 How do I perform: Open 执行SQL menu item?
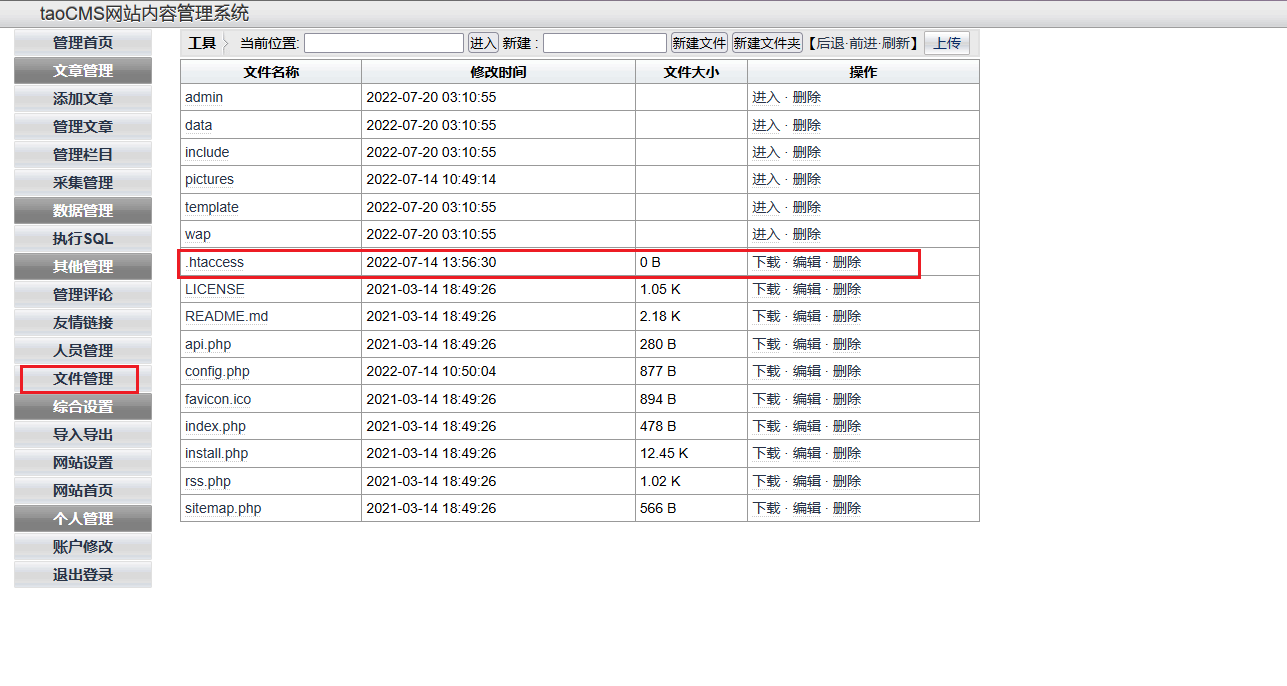pos(83,239)
